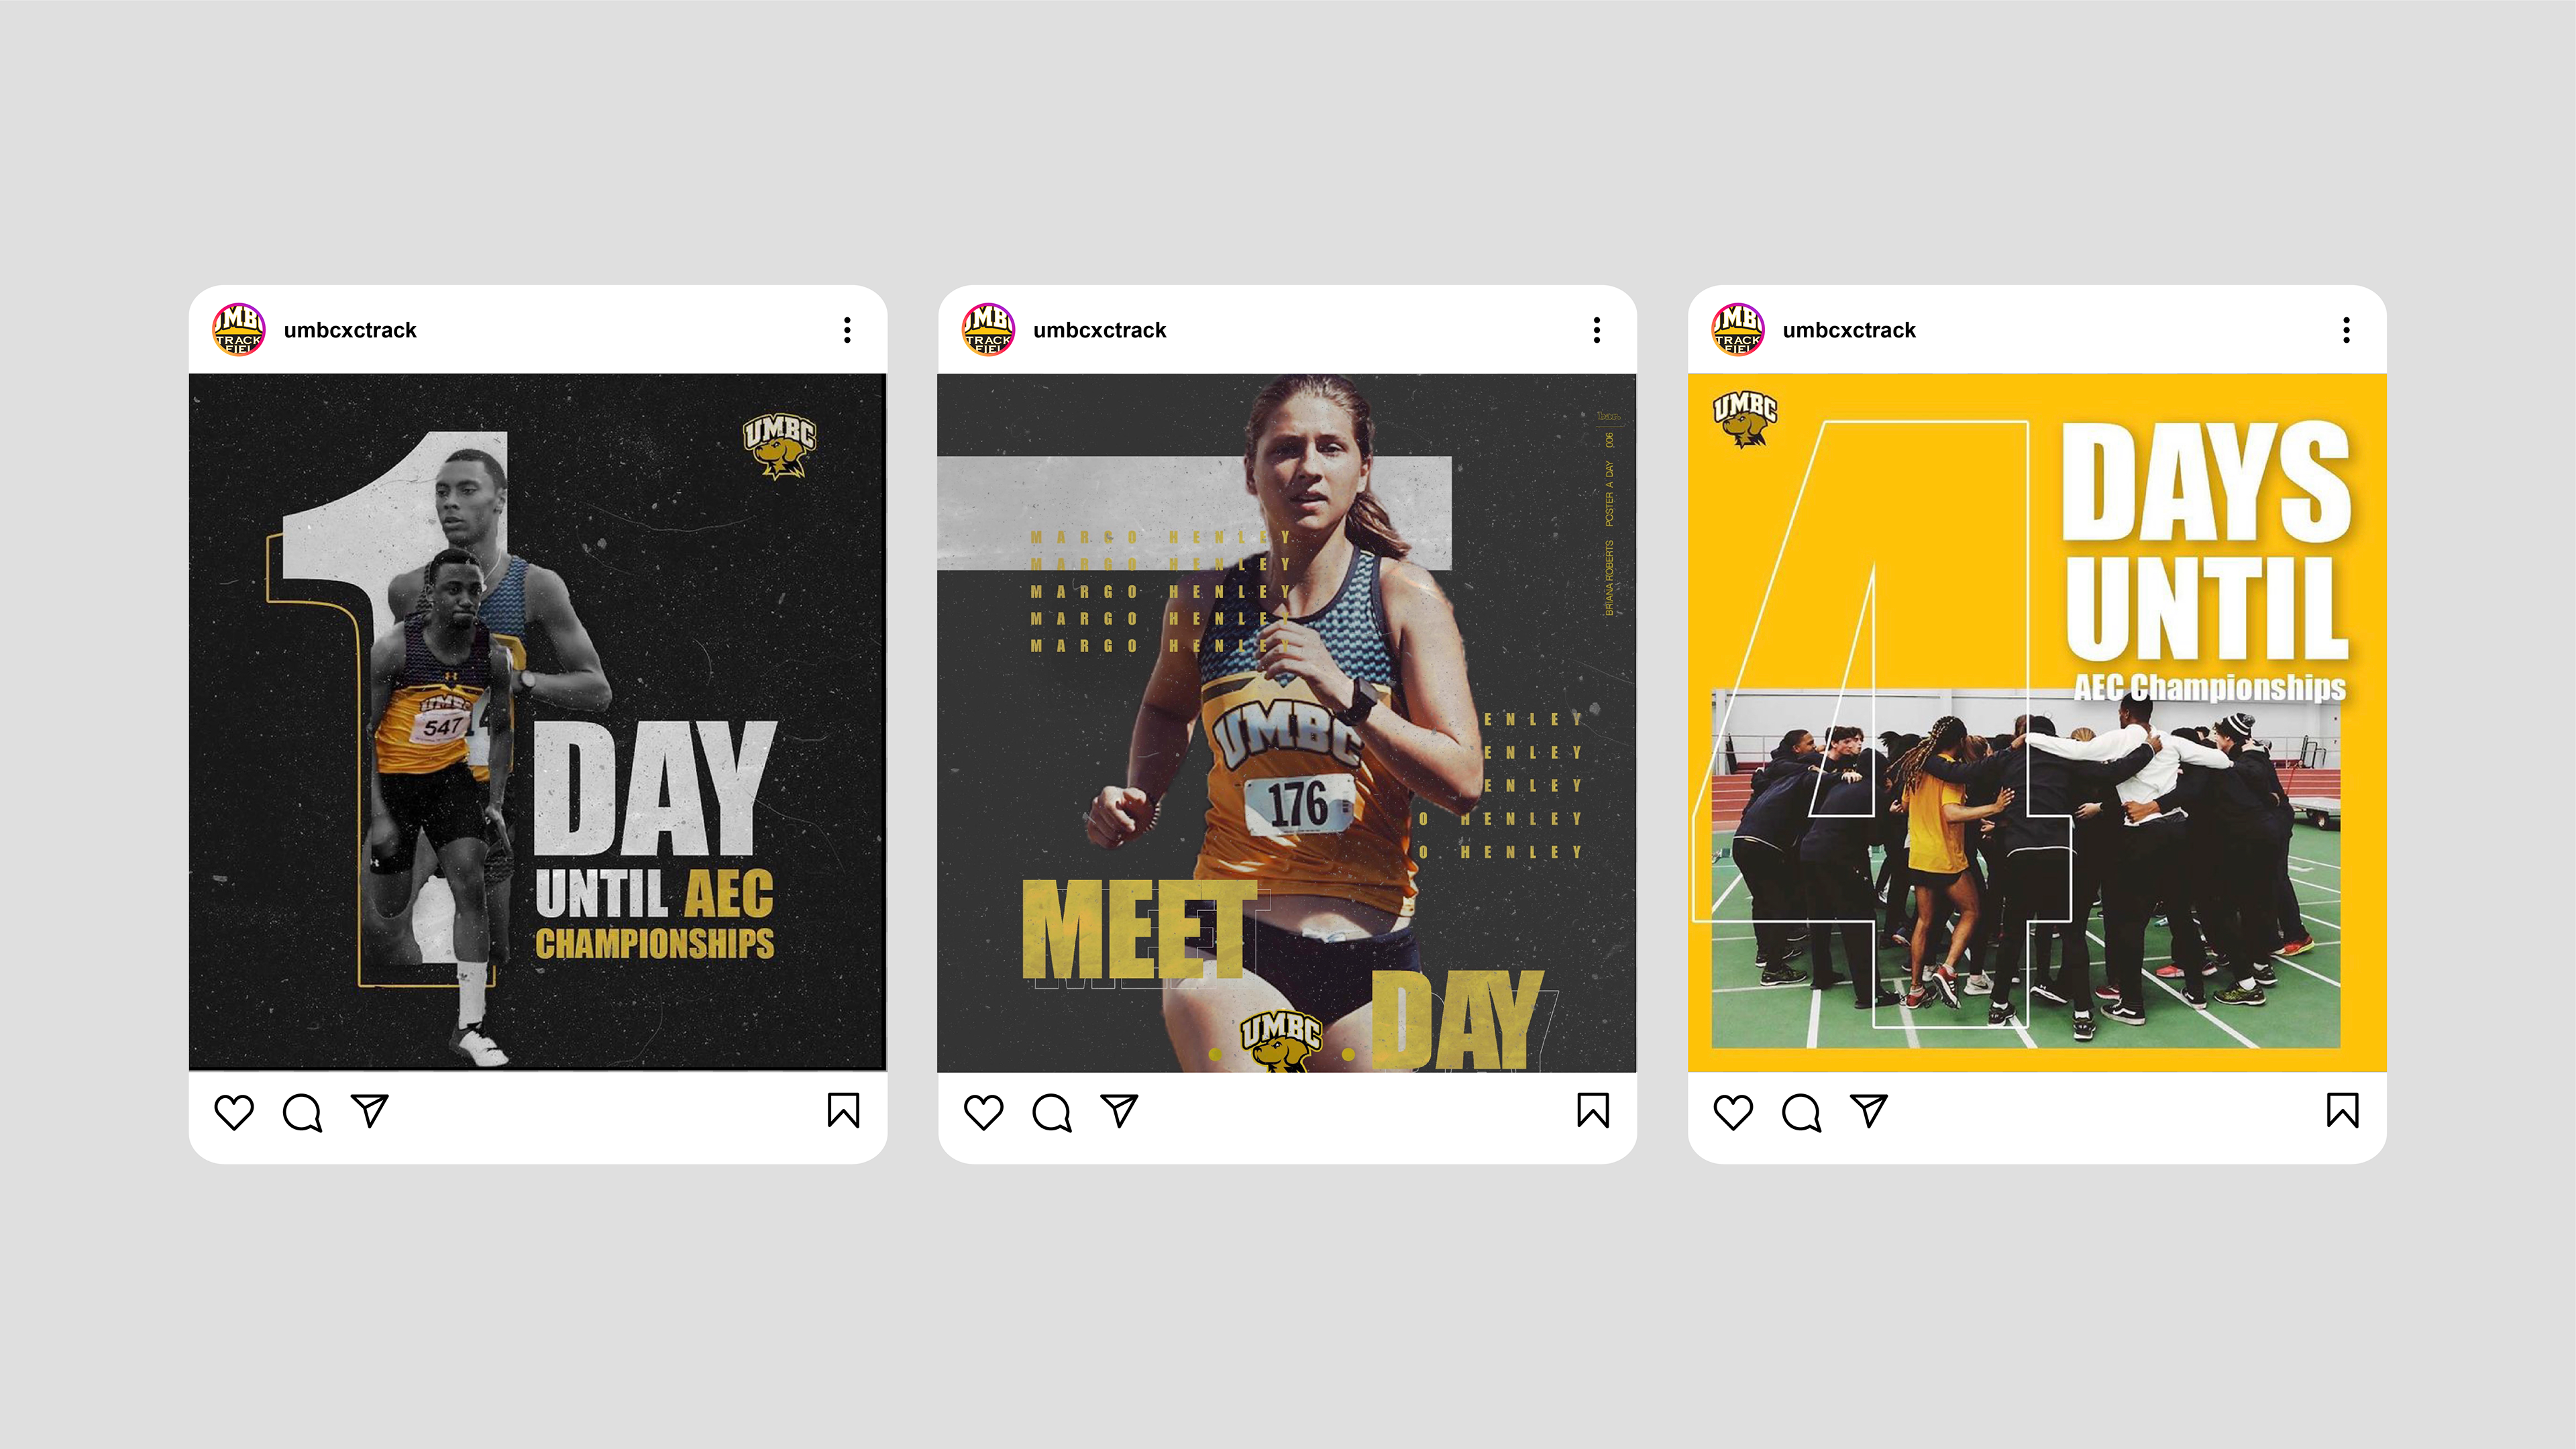Screen dimensions: 2576x1449
Task: Open the 1 Day Until AEC image
Action: click(x=538, y=722)
